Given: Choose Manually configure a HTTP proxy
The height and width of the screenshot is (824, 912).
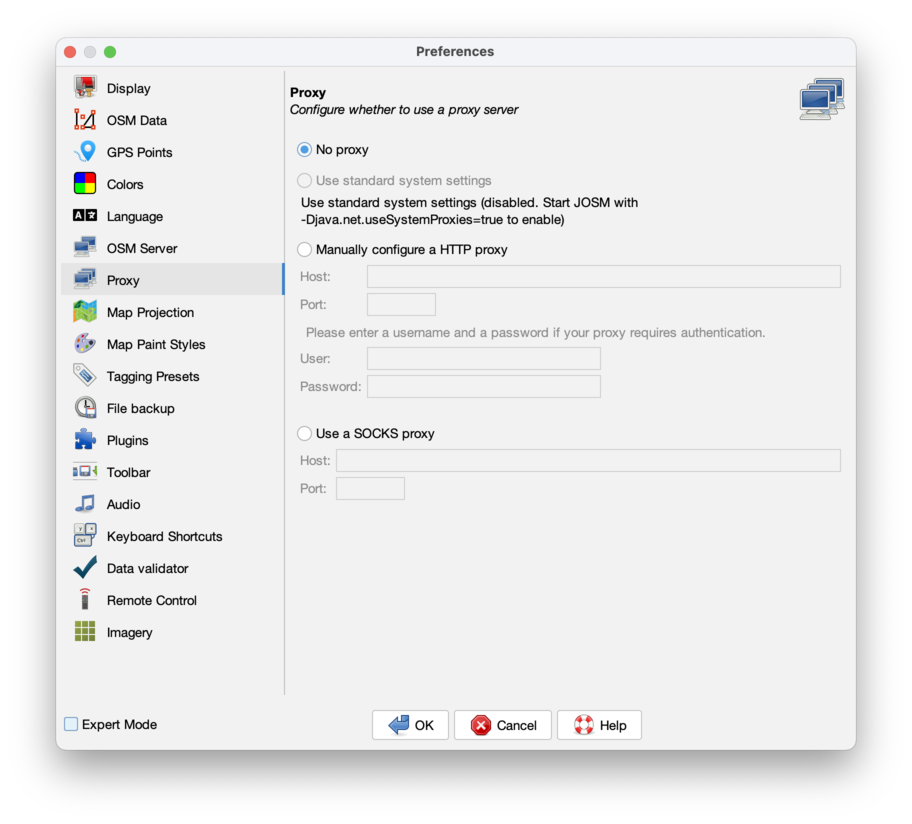Looking at the screenshot, I should (303, 249).
